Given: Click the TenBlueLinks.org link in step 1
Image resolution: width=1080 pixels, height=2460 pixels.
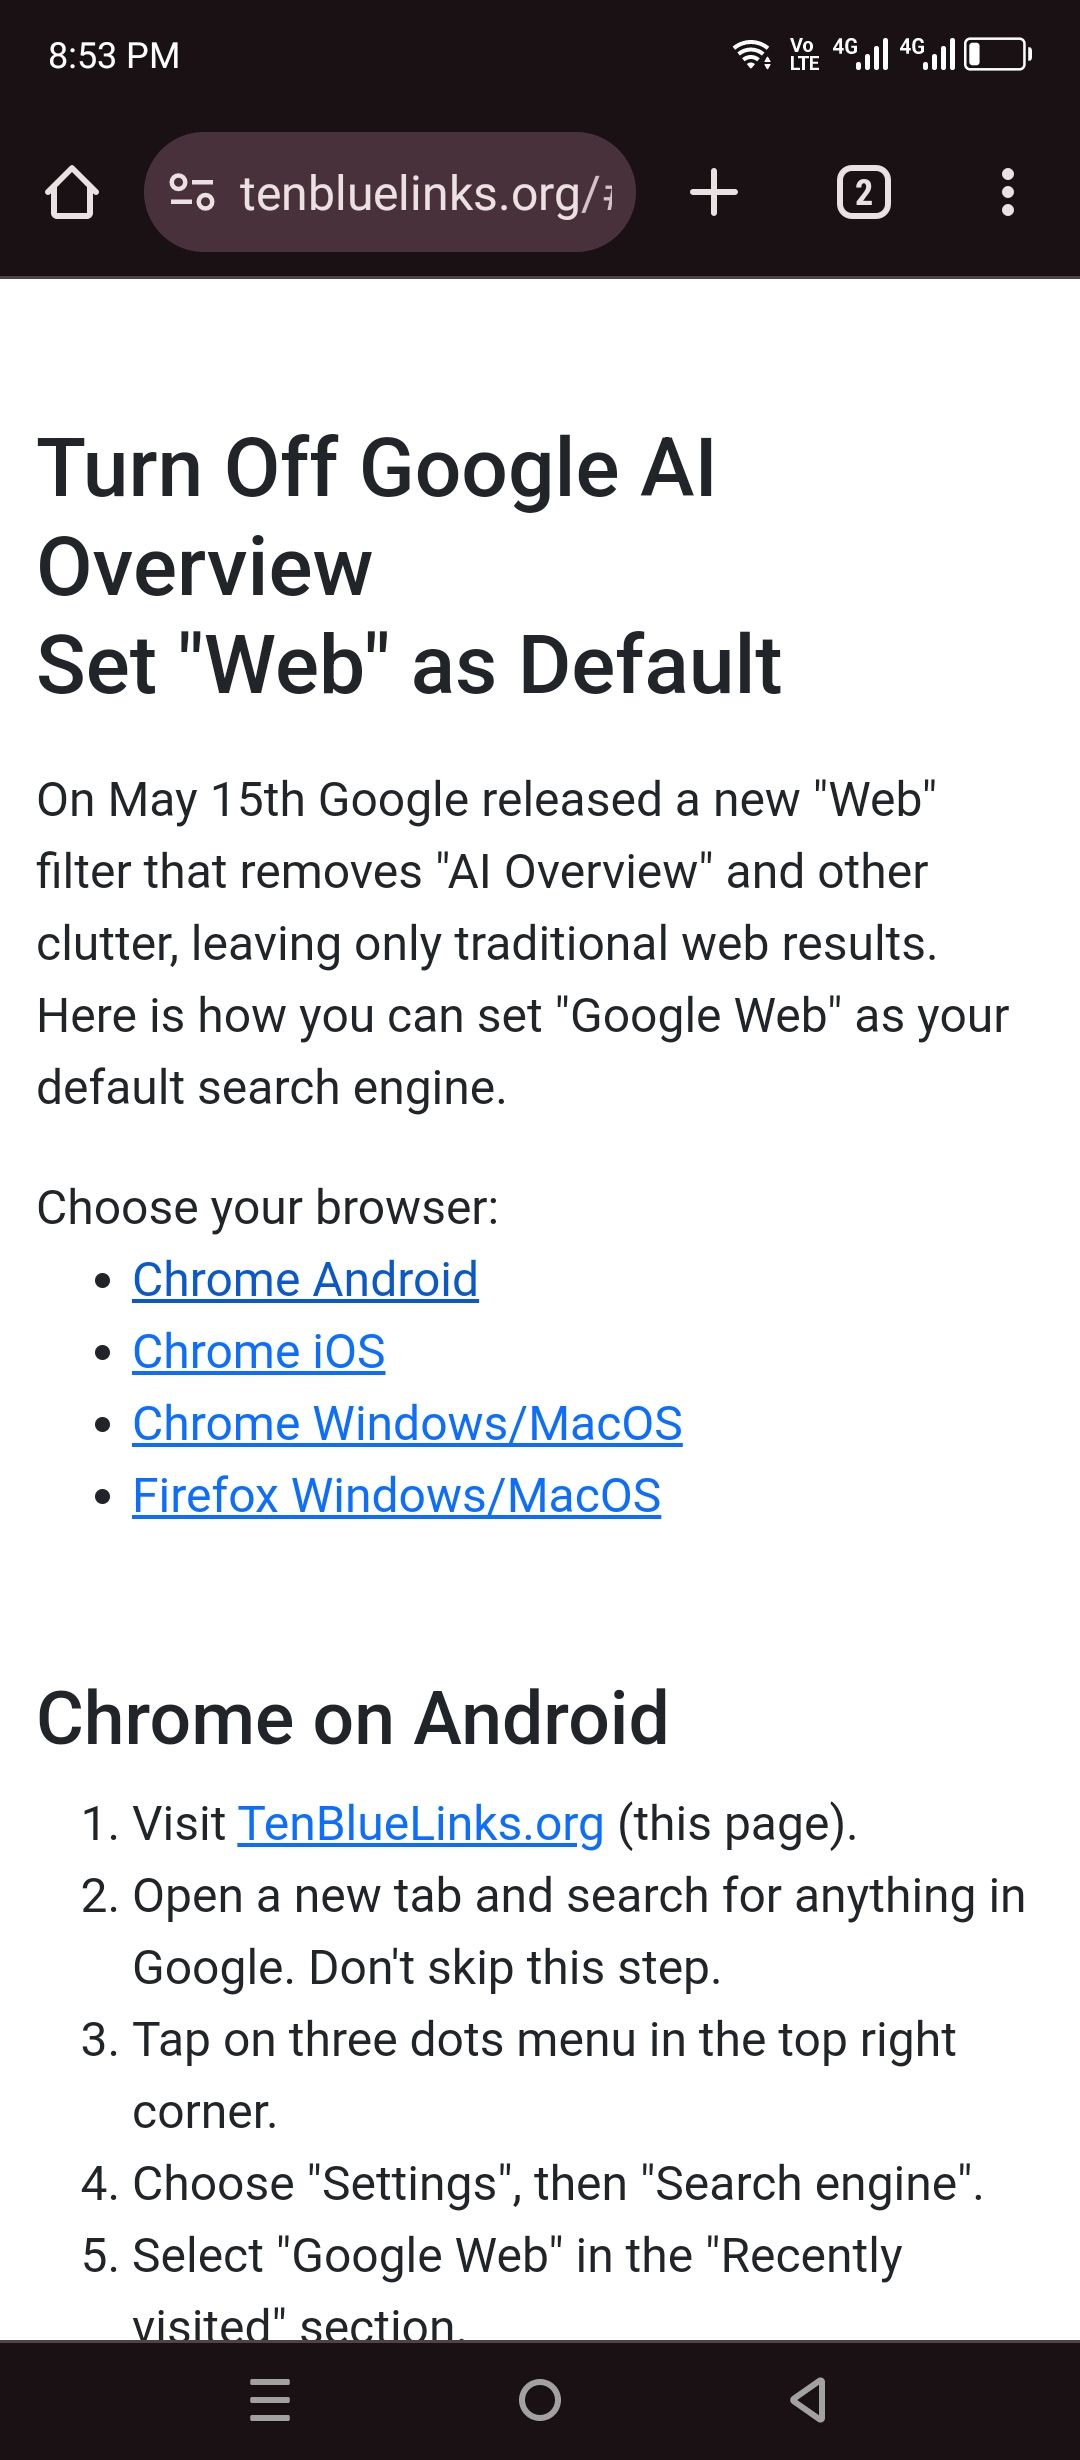Looking at the screenshot, I should point(421,1823).
